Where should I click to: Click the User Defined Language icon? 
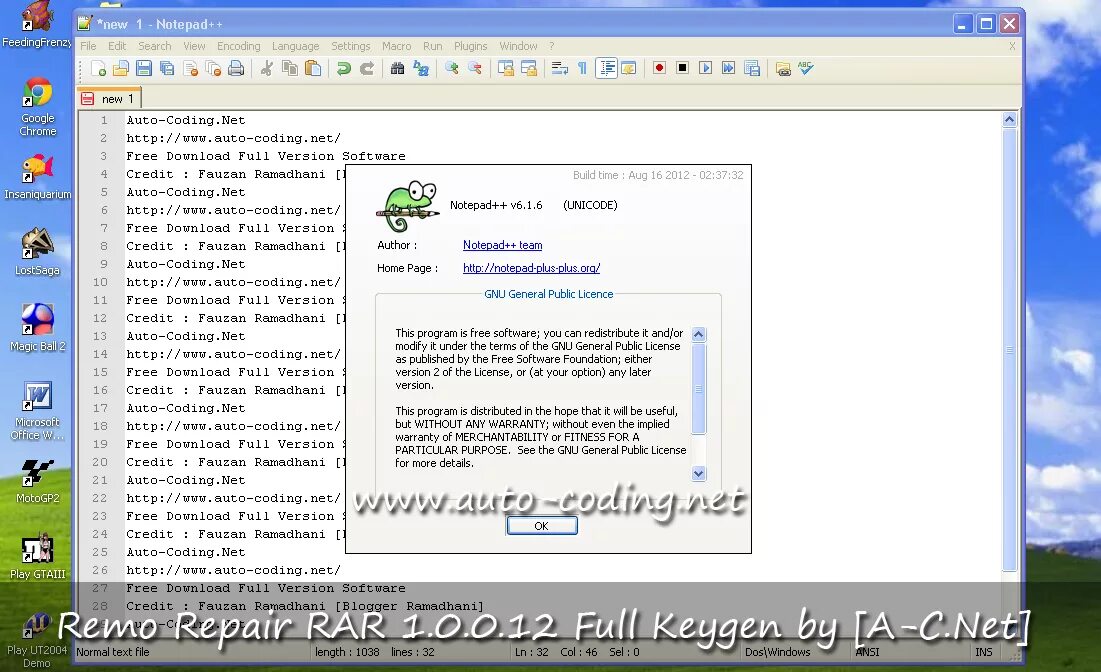point(629,68)
